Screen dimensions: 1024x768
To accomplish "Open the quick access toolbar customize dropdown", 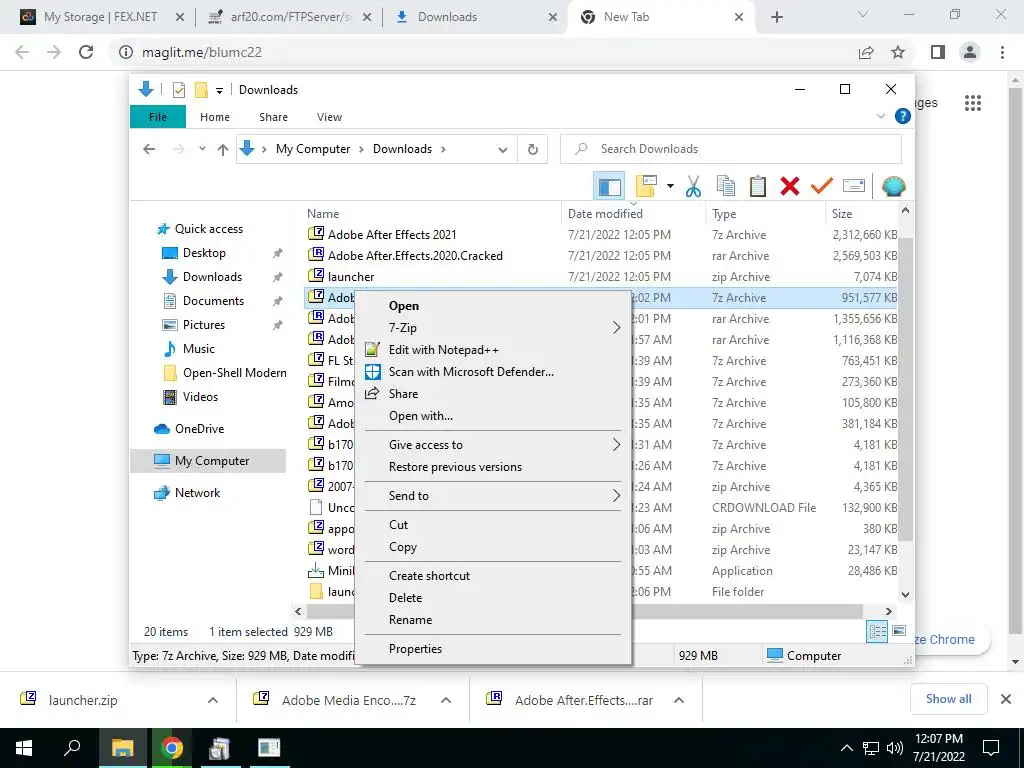I will tap(219, 90).
